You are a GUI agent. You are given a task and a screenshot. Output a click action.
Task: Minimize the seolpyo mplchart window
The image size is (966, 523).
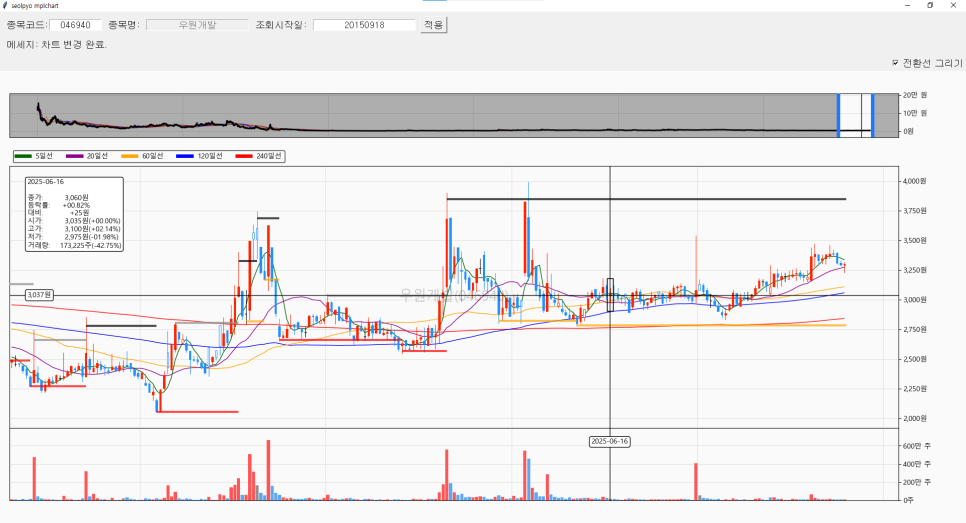click(x=907, y=5)
